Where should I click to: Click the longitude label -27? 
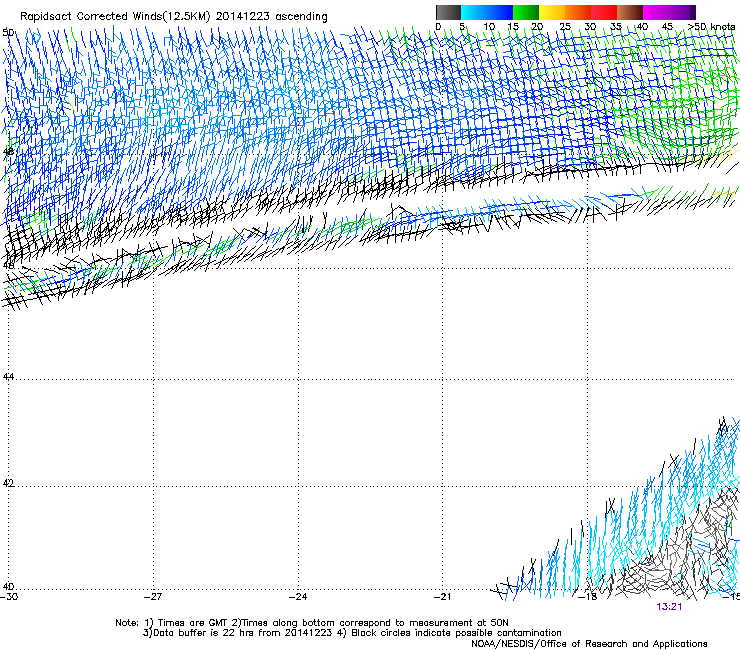point(153,597)
